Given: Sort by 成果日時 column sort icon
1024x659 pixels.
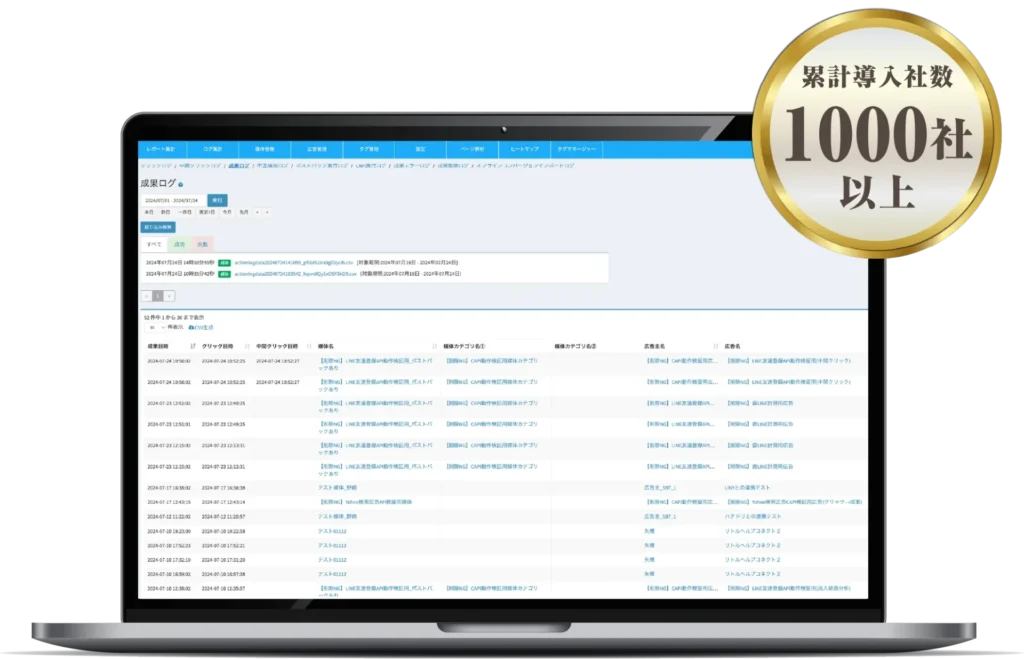Looking at the screenshot, I should coord(192,346).
